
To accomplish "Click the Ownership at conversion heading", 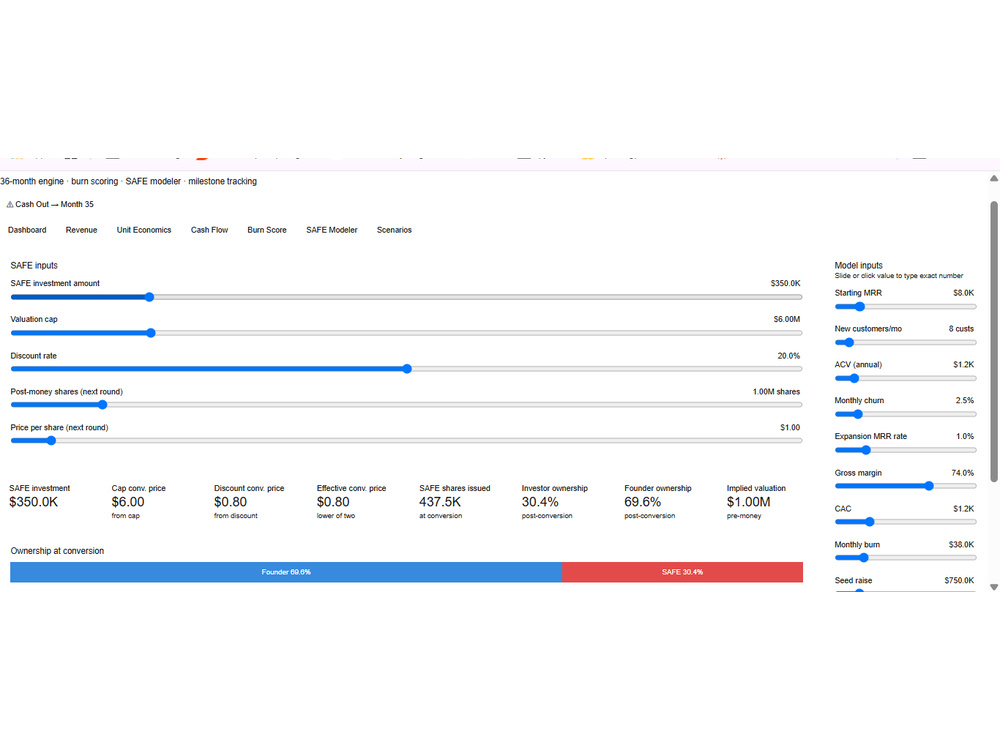I will point(57,550).
